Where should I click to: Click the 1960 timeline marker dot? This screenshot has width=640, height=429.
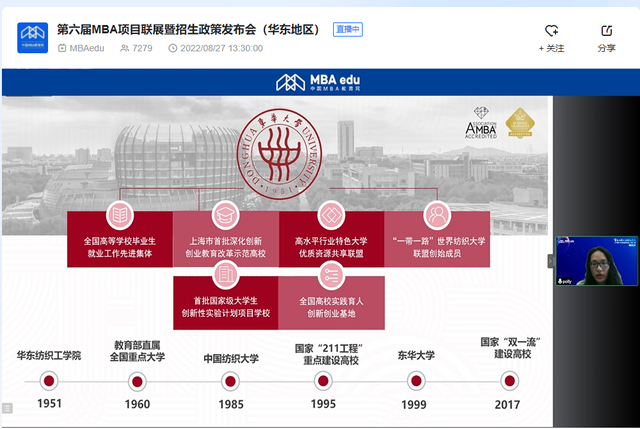coord(137,382)
